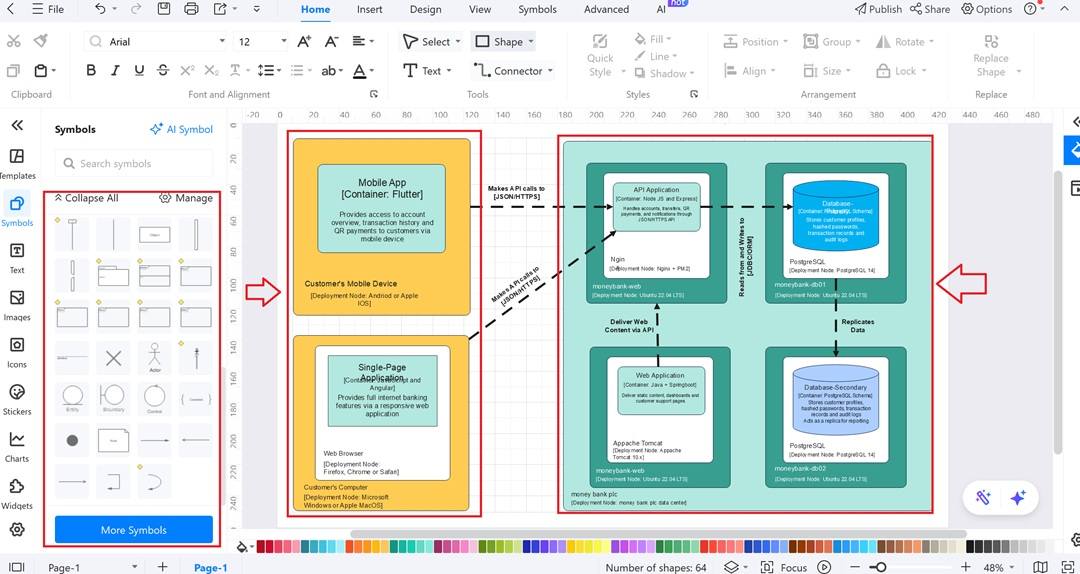Switch to the Insert ribbon tab

click(x=370, y=10)
